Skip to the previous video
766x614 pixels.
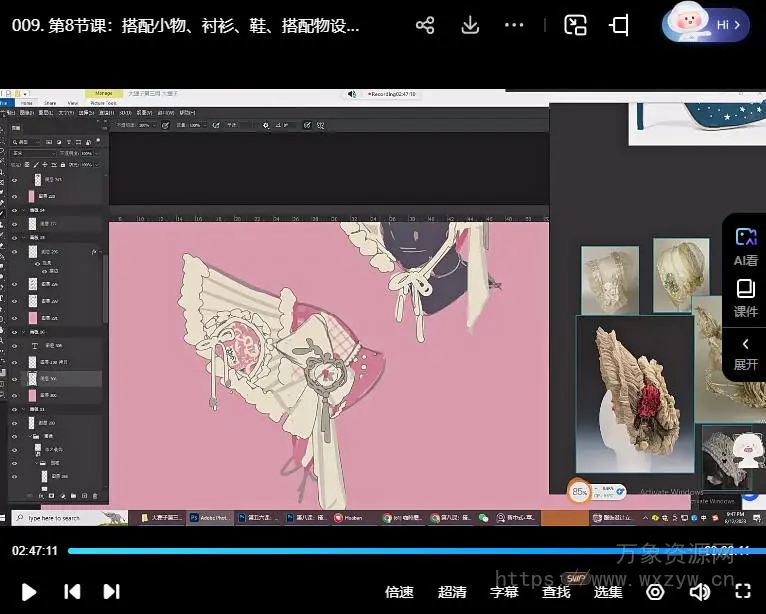[x=72, y=591]
